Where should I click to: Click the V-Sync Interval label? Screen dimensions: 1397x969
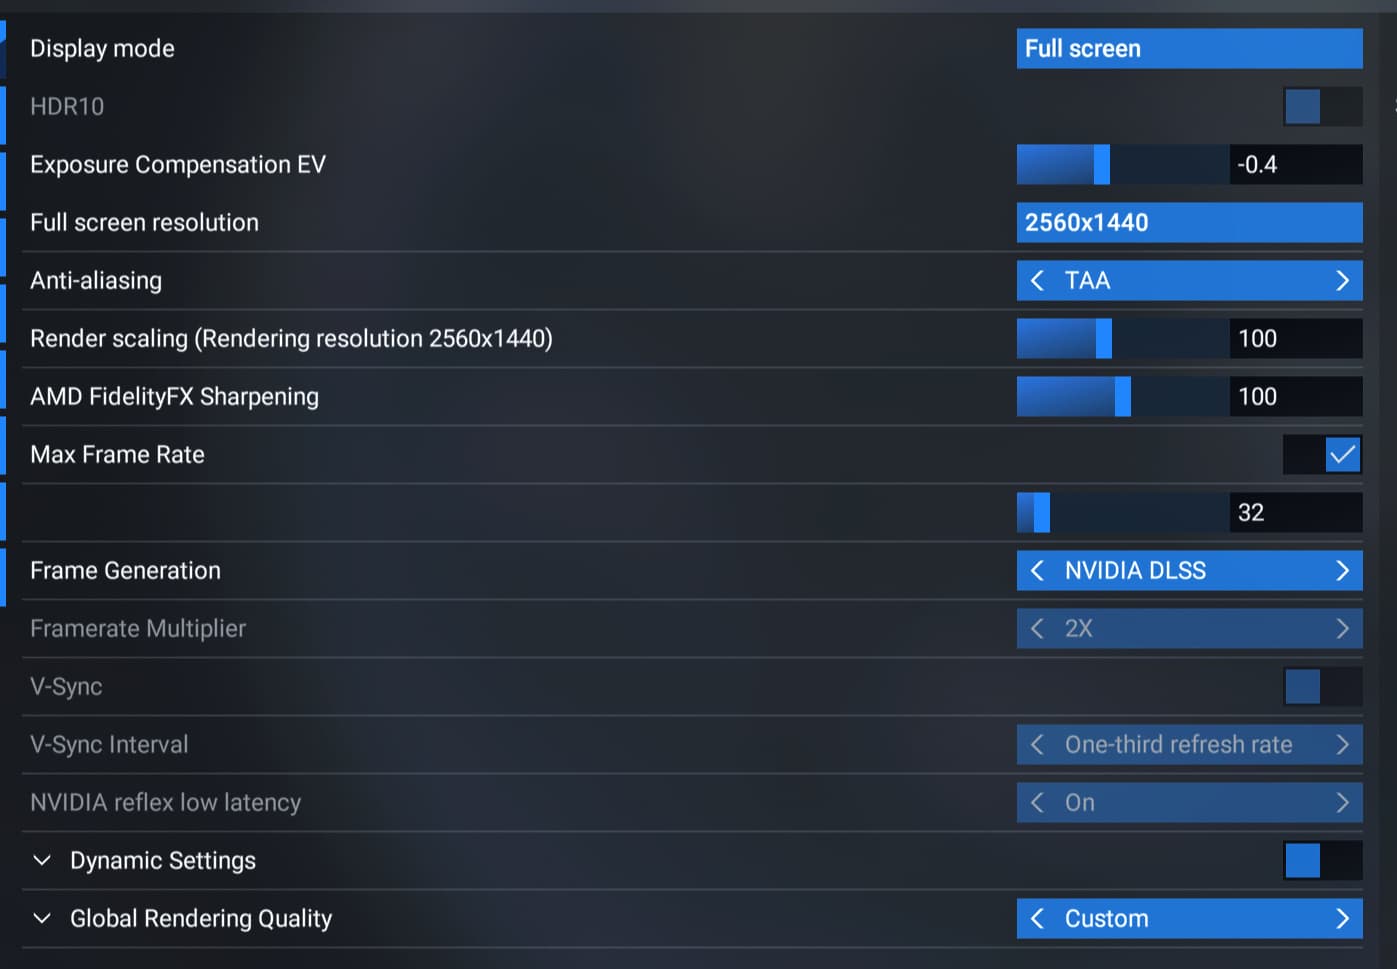109,744
